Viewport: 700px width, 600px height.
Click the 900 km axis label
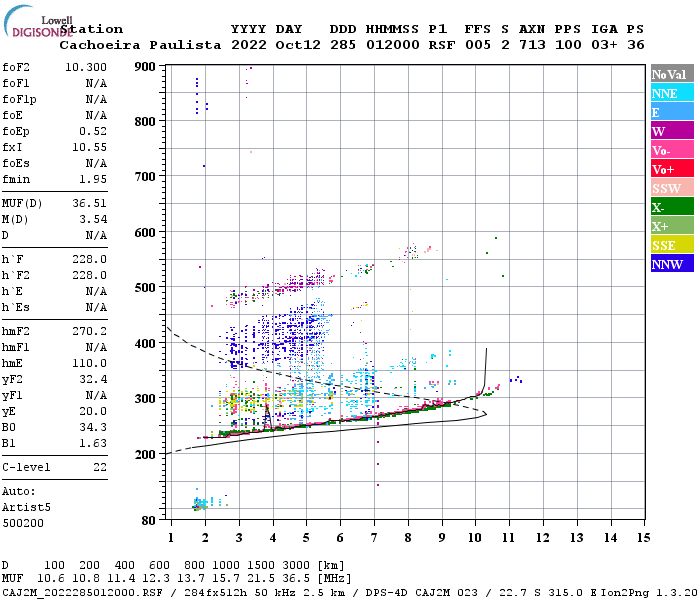pyautogui.click(x=145, y=67)
